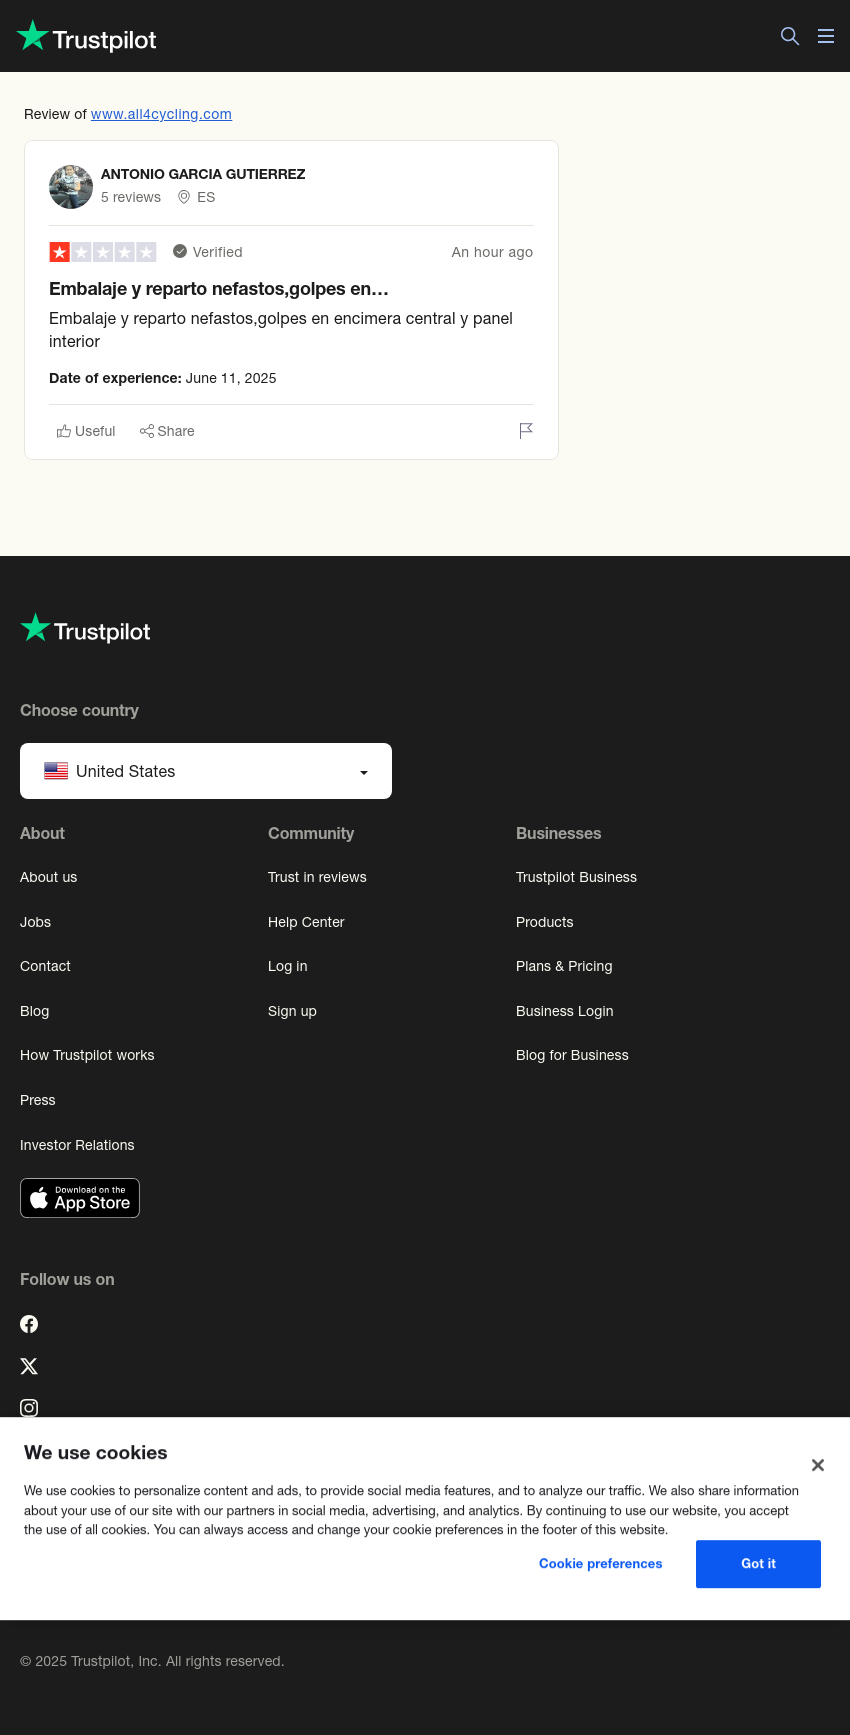
Task: Open the Instagram icon
Action: [x=29, y=1408]
